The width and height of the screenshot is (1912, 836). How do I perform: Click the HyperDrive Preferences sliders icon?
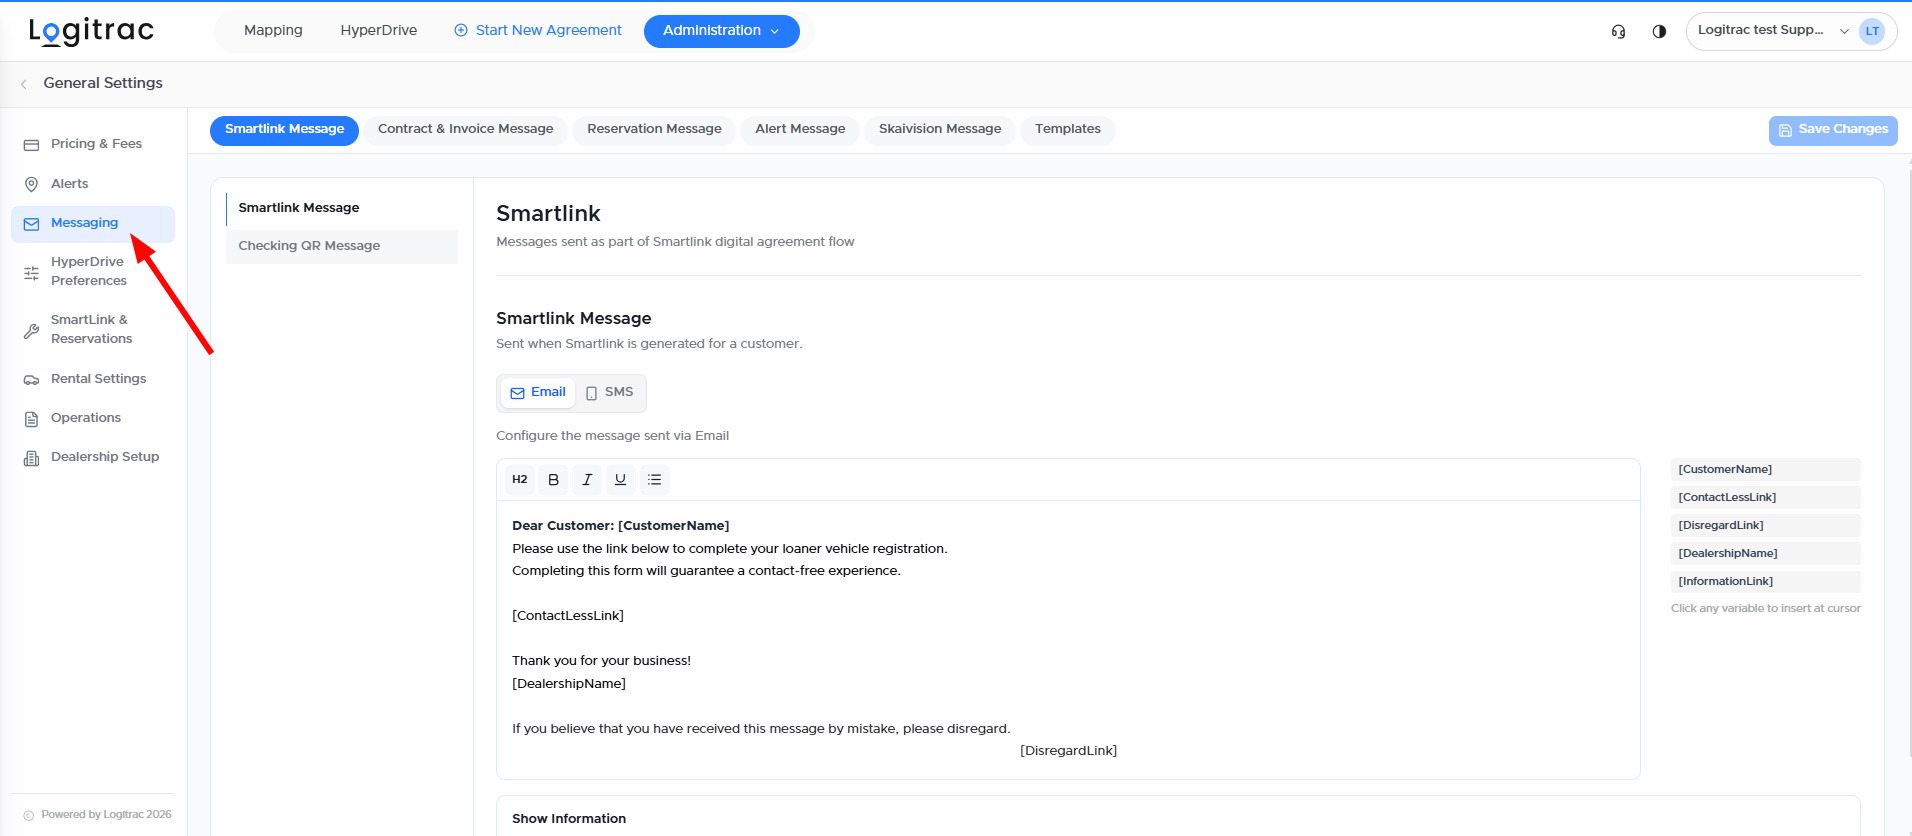tap(31, 273)
